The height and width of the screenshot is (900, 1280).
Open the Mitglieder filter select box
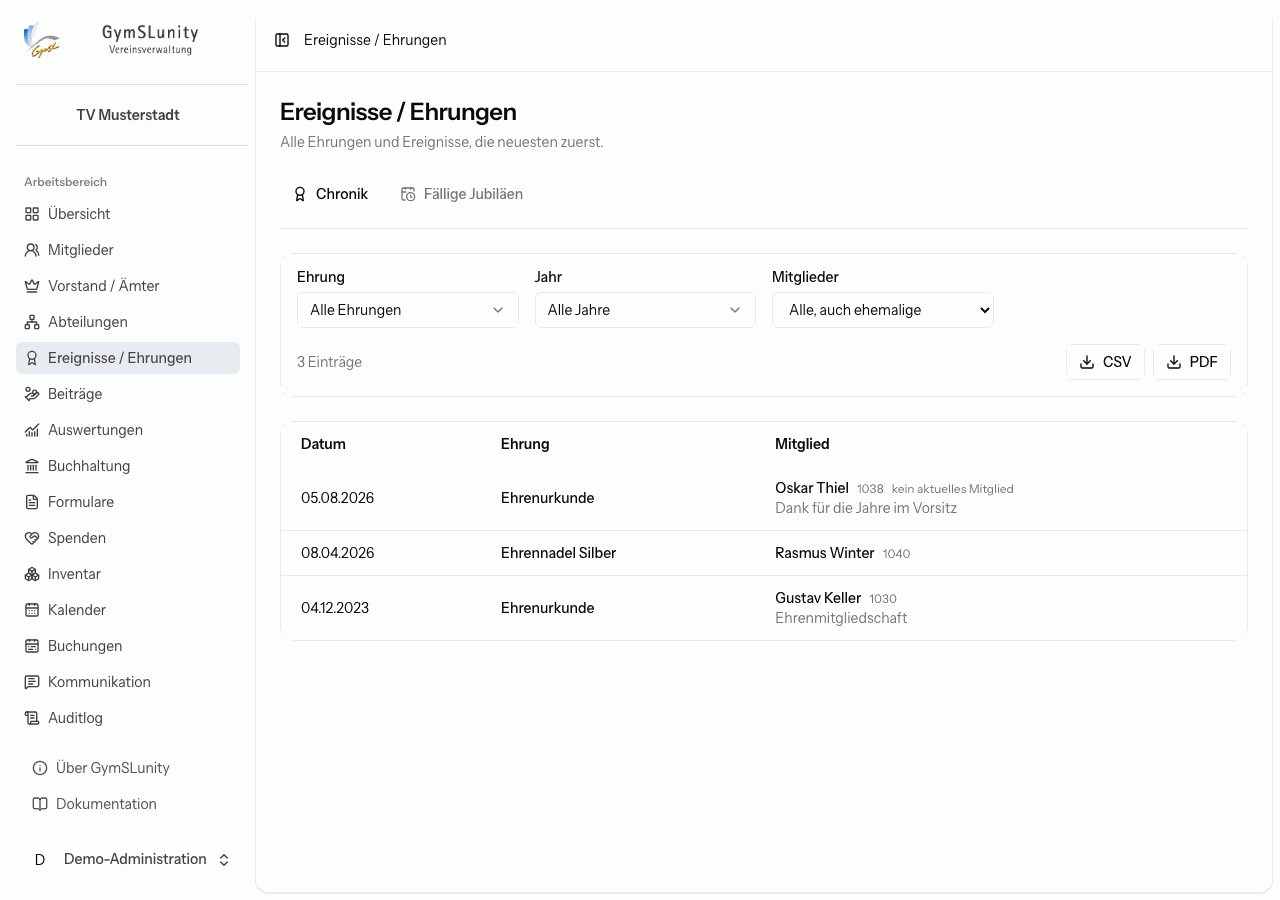click(883, 310)
